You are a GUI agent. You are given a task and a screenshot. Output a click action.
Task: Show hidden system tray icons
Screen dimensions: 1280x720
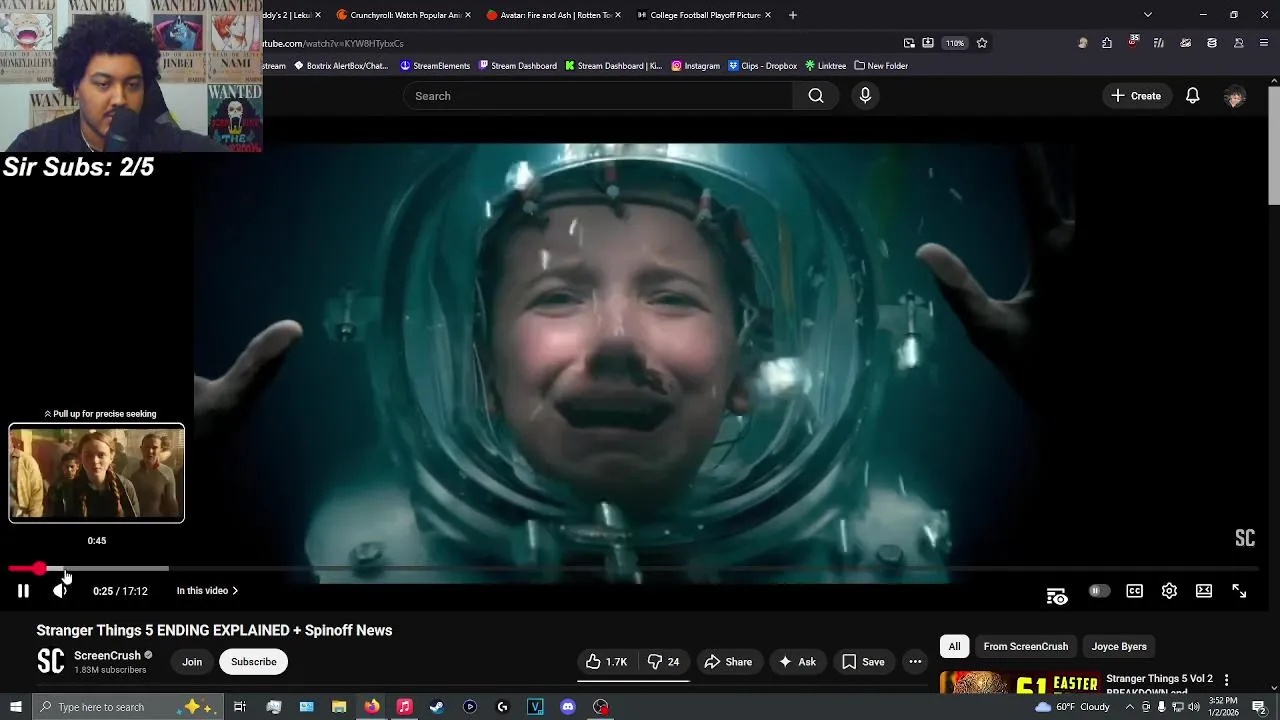1130,707
